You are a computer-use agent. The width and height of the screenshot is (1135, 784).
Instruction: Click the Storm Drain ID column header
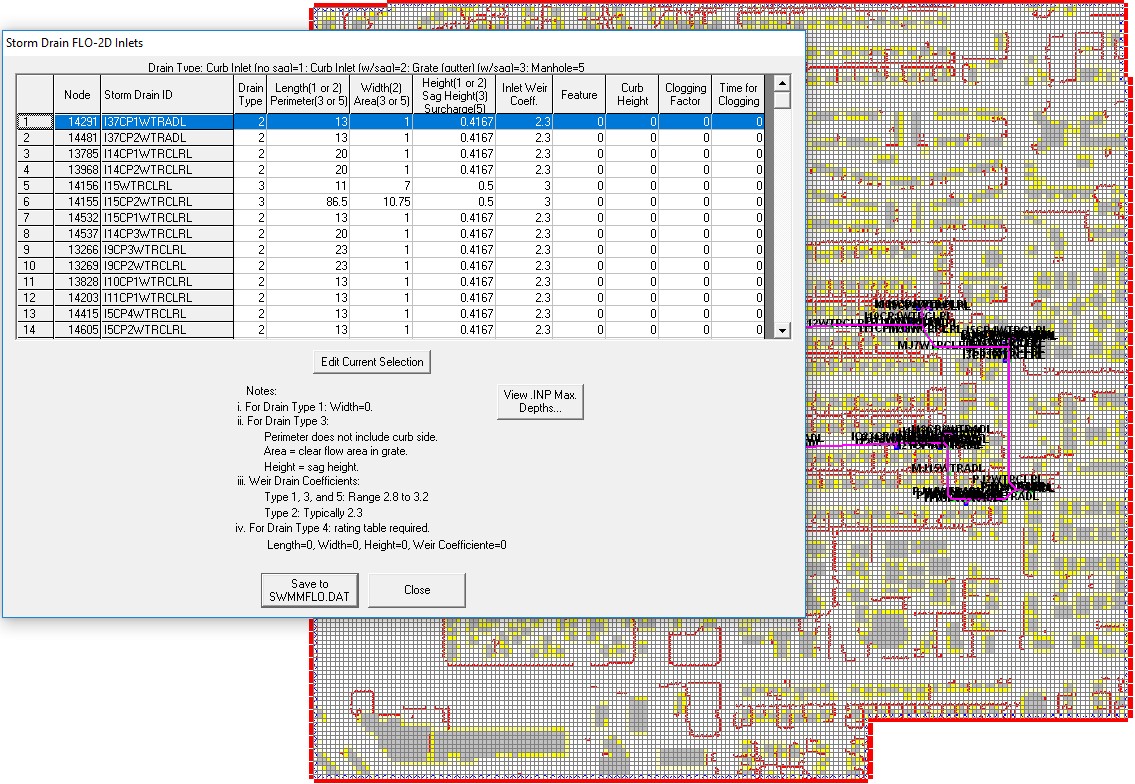166,95
